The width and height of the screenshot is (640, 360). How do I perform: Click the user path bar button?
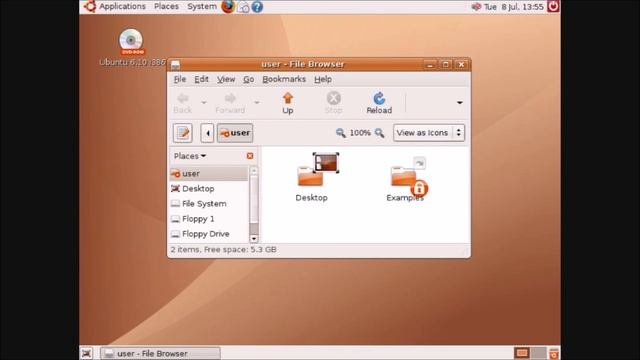click(235, 133)
